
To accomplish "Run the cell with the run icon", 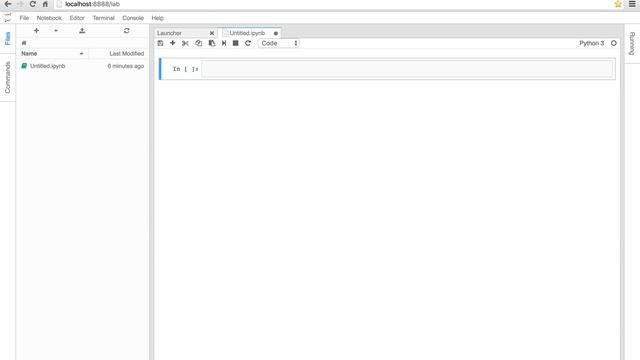I will (224, 43).
